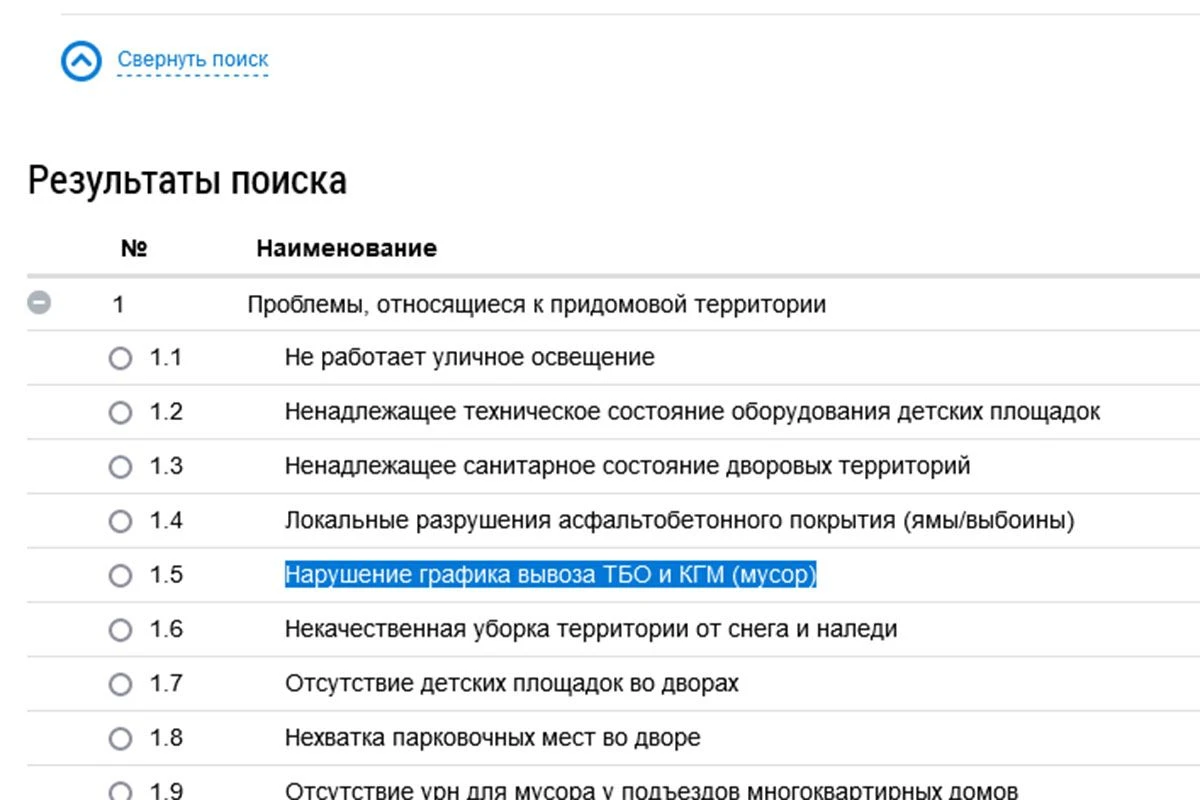
Task: Click number '1.8' in the list
Action: [166, 738]
